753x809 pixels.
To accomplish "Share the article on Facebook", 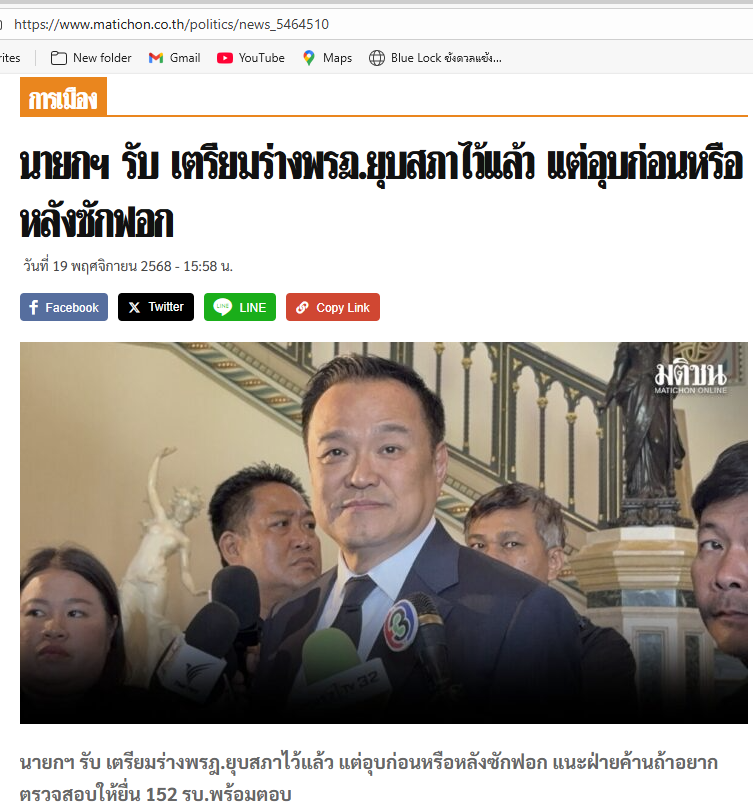I will pyautogui.click(x=64, y=307).
